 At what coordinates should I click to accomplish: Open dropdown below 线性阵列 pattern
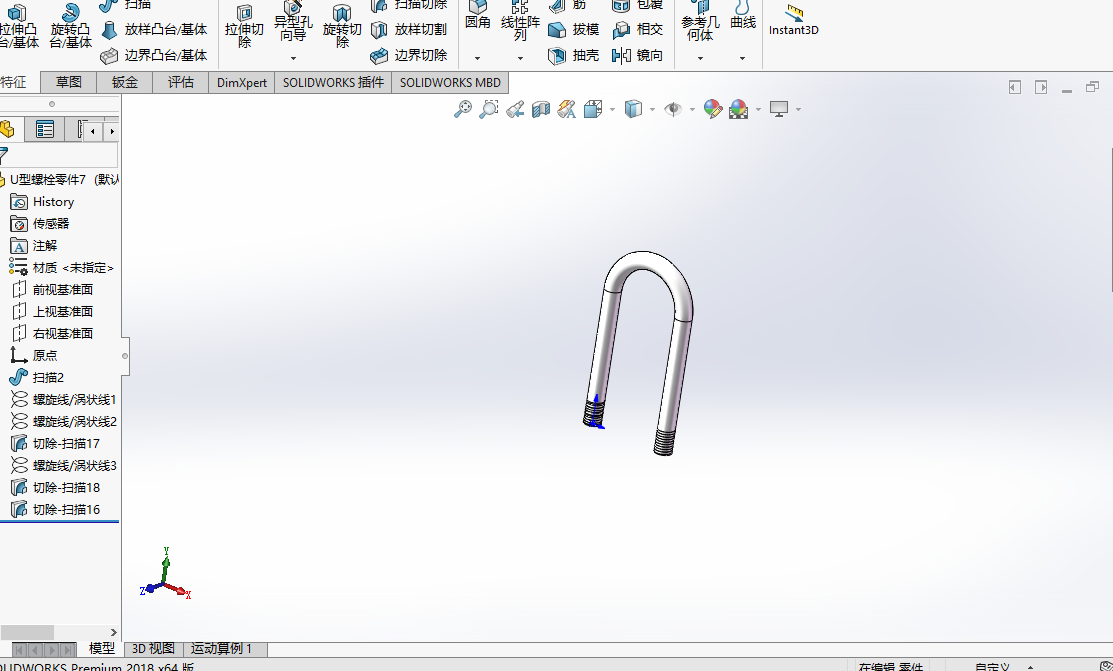520,58
